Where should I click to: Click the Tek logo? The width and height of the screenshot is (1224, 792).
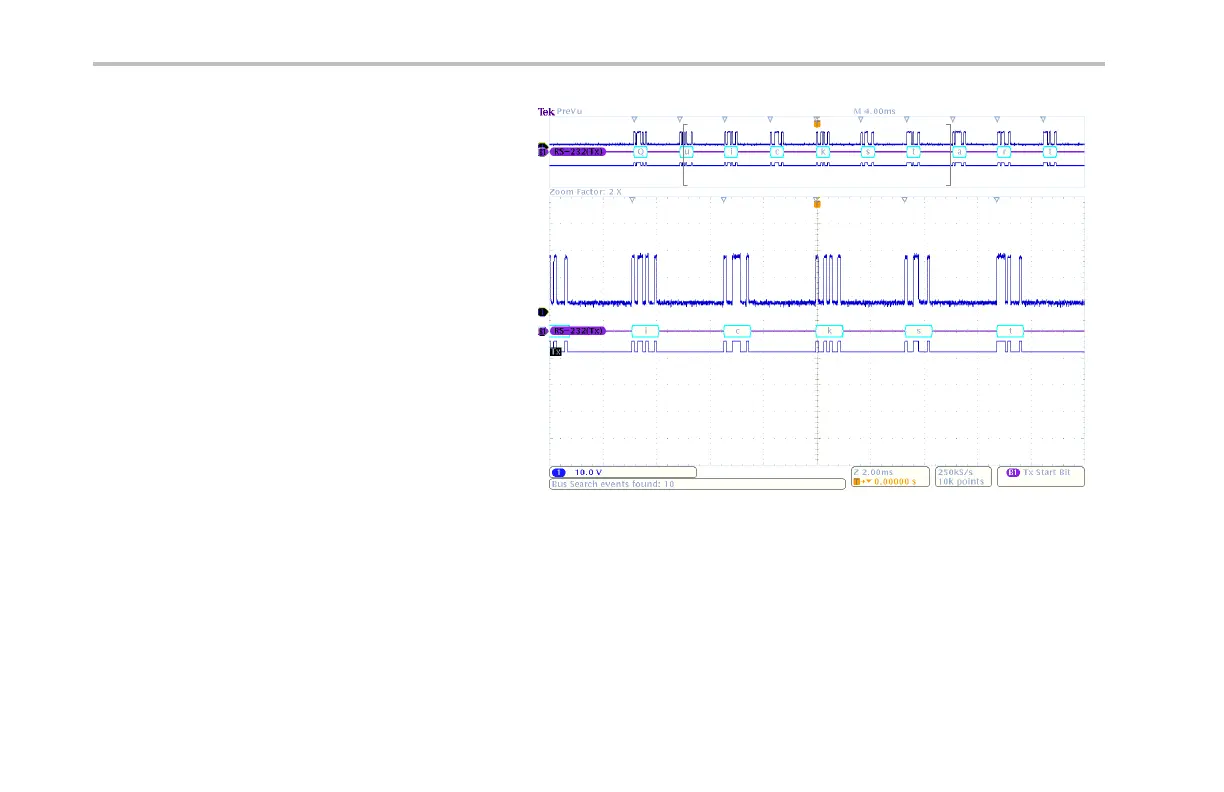(x=546, y=111)
